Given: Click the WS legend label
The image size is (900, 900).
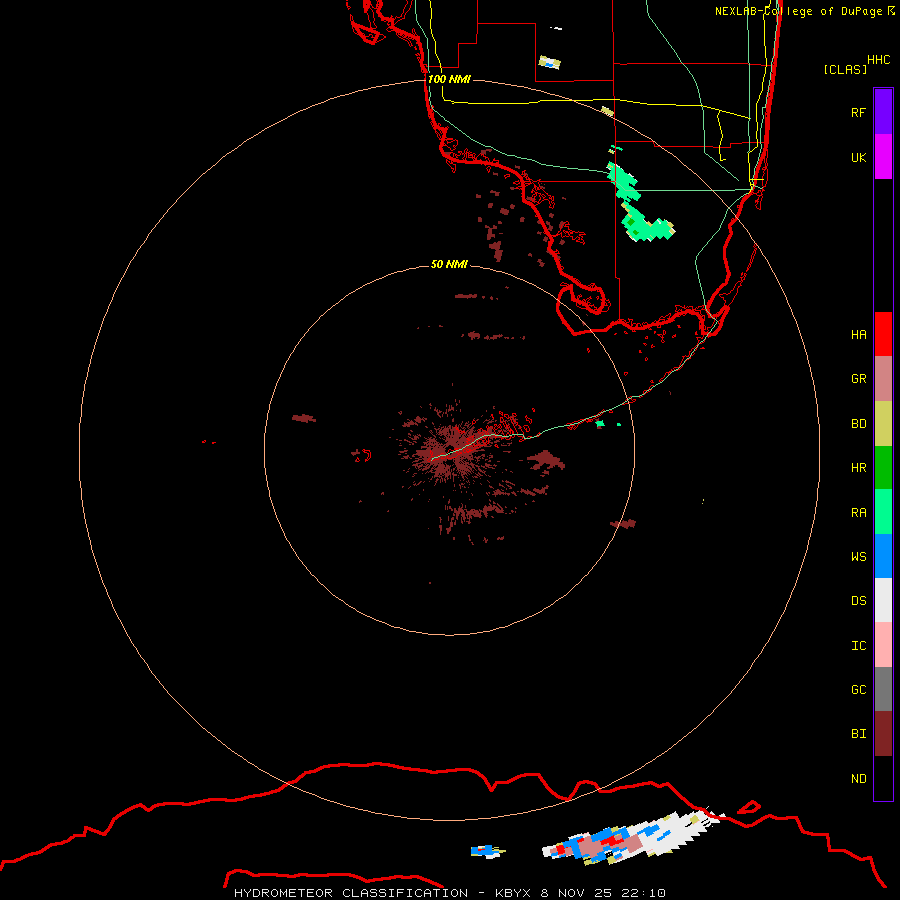Looking at the screenshot, I should [858, 557].
